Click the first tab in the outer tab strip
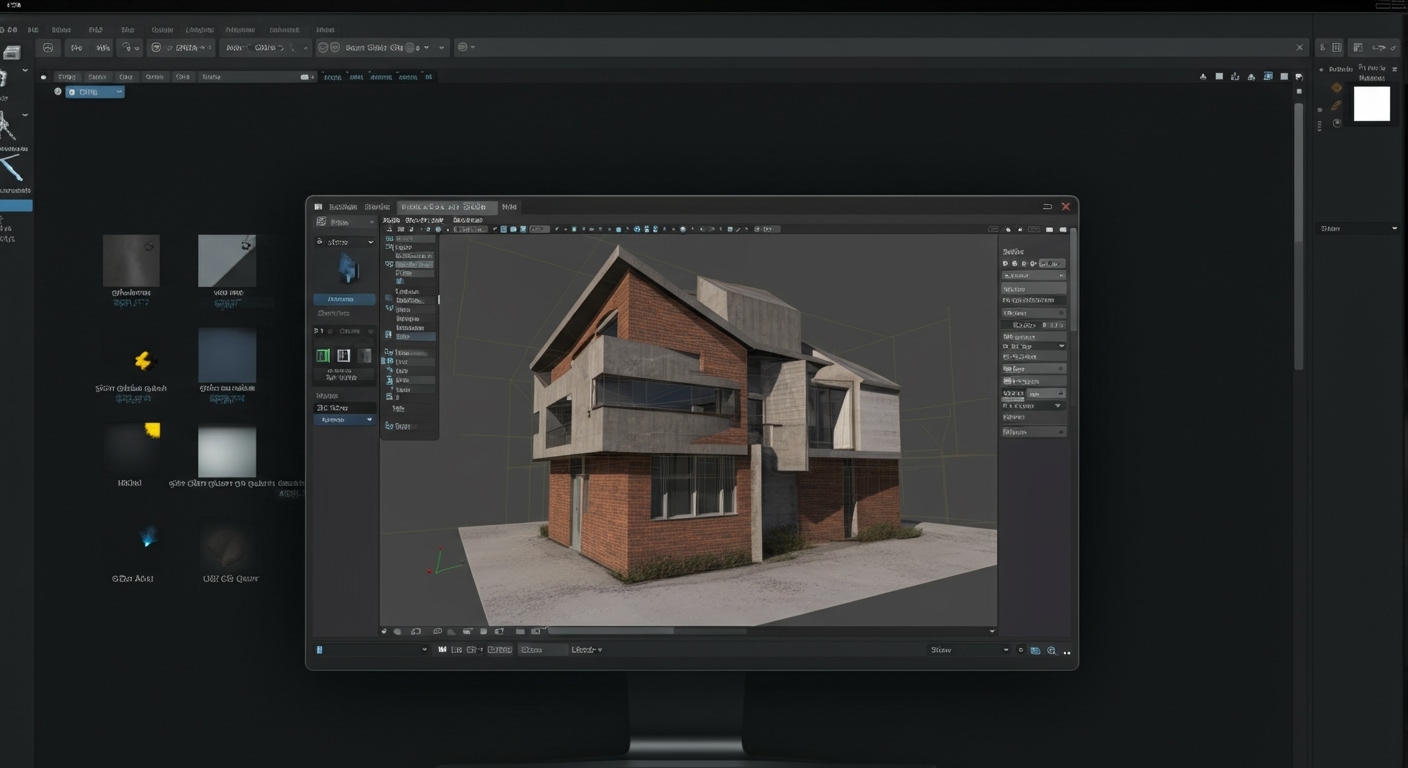The height and width of the screenshot is (768, 1408). coord(66,77)
